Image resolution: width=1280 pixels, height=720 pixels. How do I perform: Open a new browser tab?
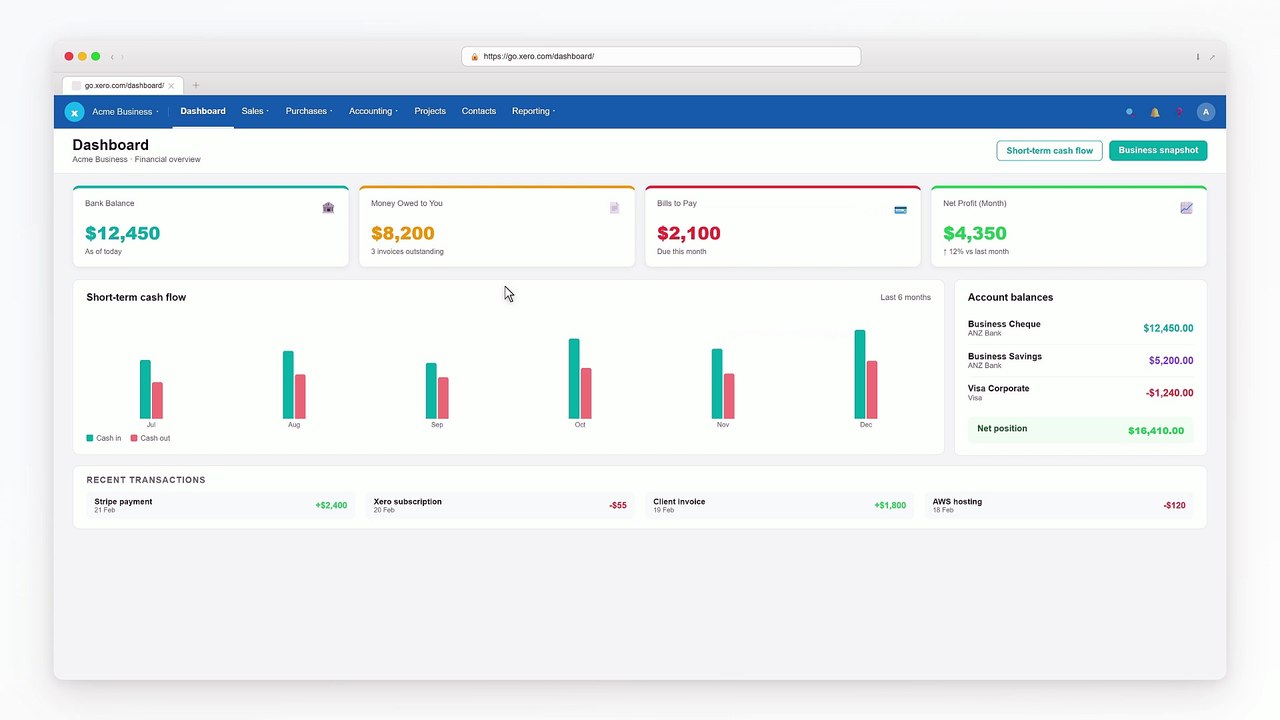pyautogui.click(x=196, y=86)
